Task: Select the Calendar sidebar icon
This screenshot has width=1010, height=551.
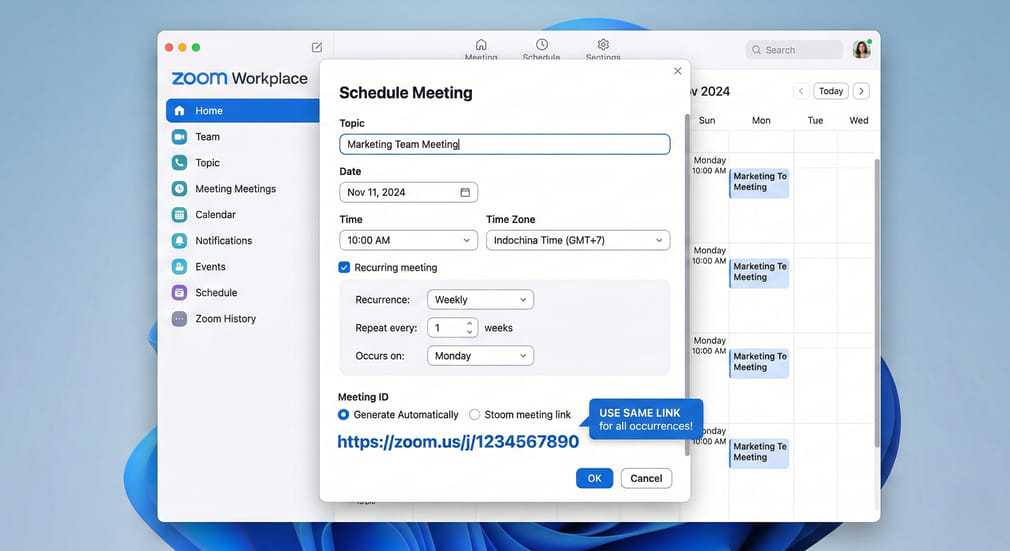Action: click(x=179, y=215)
